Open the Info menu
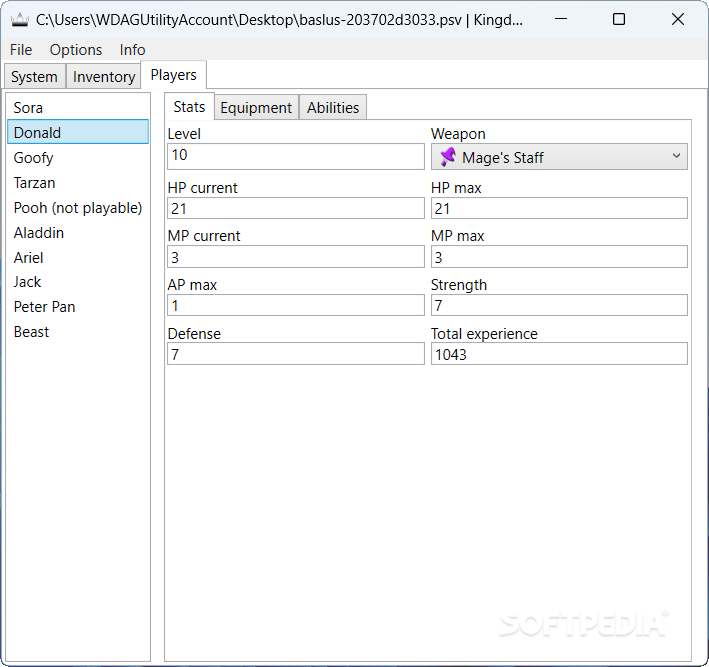709x667 pixels. (x=132, y=50)
